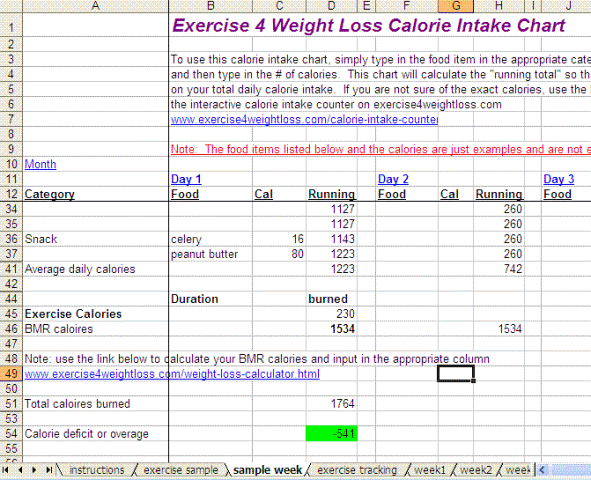This screenshot has width=591, height=480.
Task: Open the weight-loss-calculator.html link
Action: [172, 374]
